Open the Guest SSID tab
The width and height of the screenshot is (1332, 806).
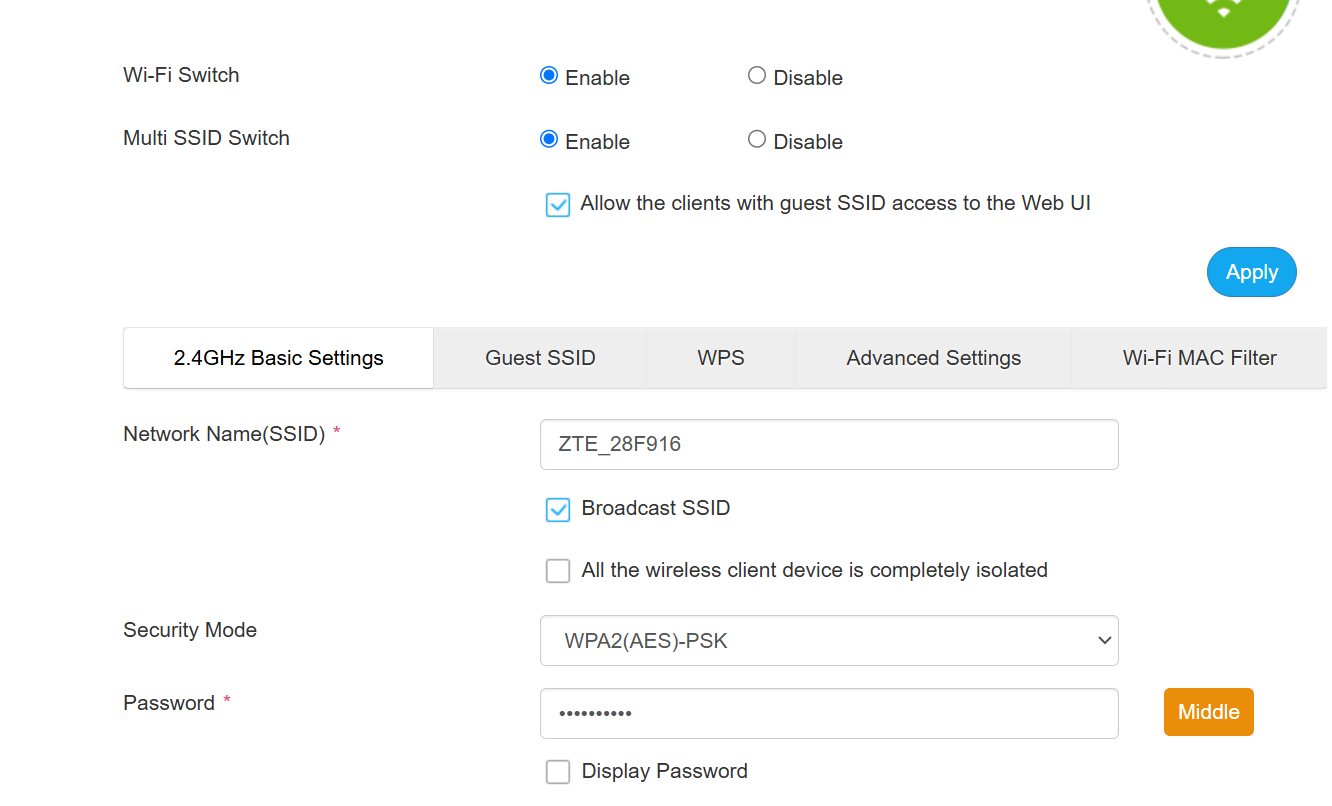coord(540,358)
